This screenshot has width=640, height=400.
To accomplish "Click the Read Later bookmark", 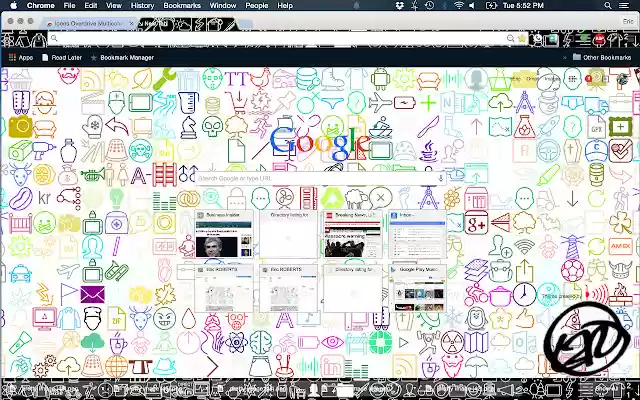I will click(62, 58).
